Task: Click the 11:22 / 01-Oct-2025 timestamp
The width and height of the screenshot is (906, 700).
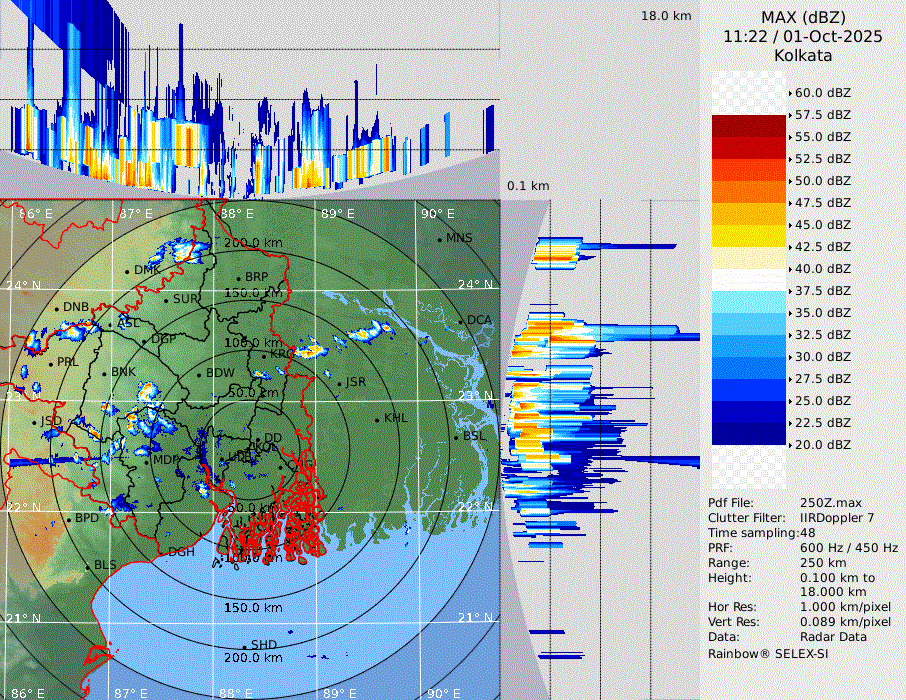Action: pos(803,36)
